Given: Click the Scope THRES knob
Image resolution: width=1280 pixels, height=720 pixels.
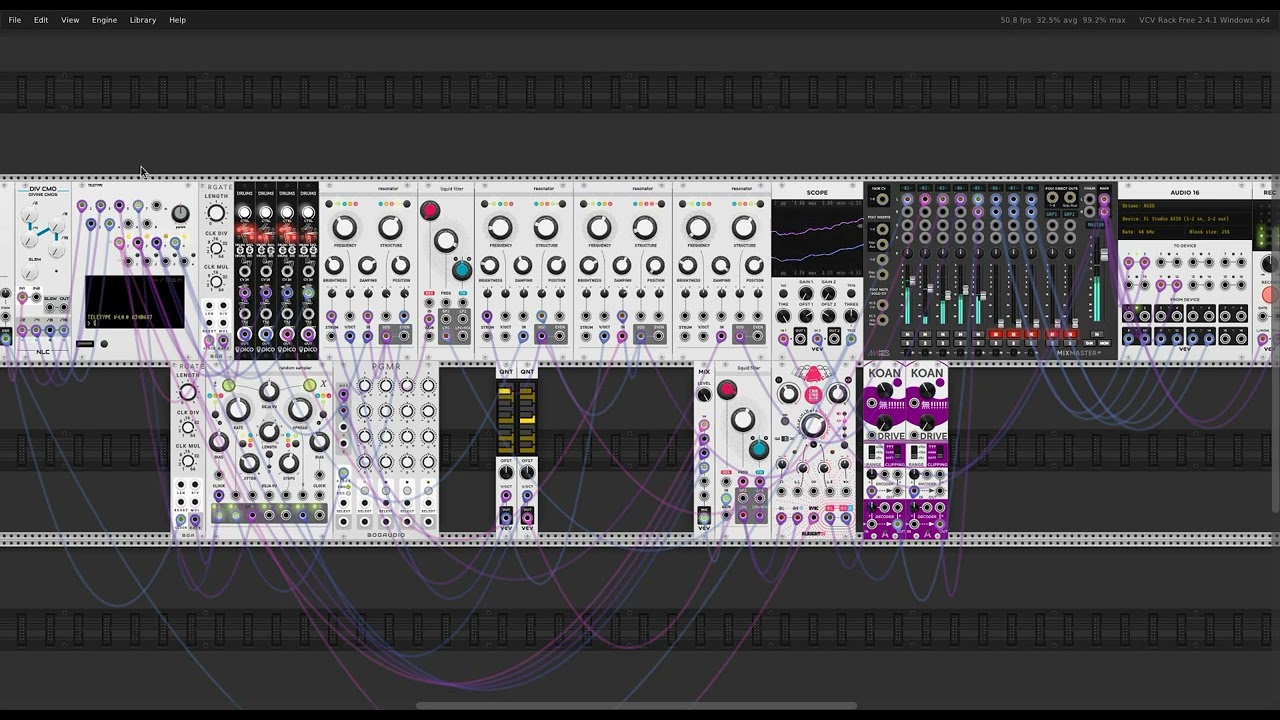Looking at the screenshot, I should 851,317.
